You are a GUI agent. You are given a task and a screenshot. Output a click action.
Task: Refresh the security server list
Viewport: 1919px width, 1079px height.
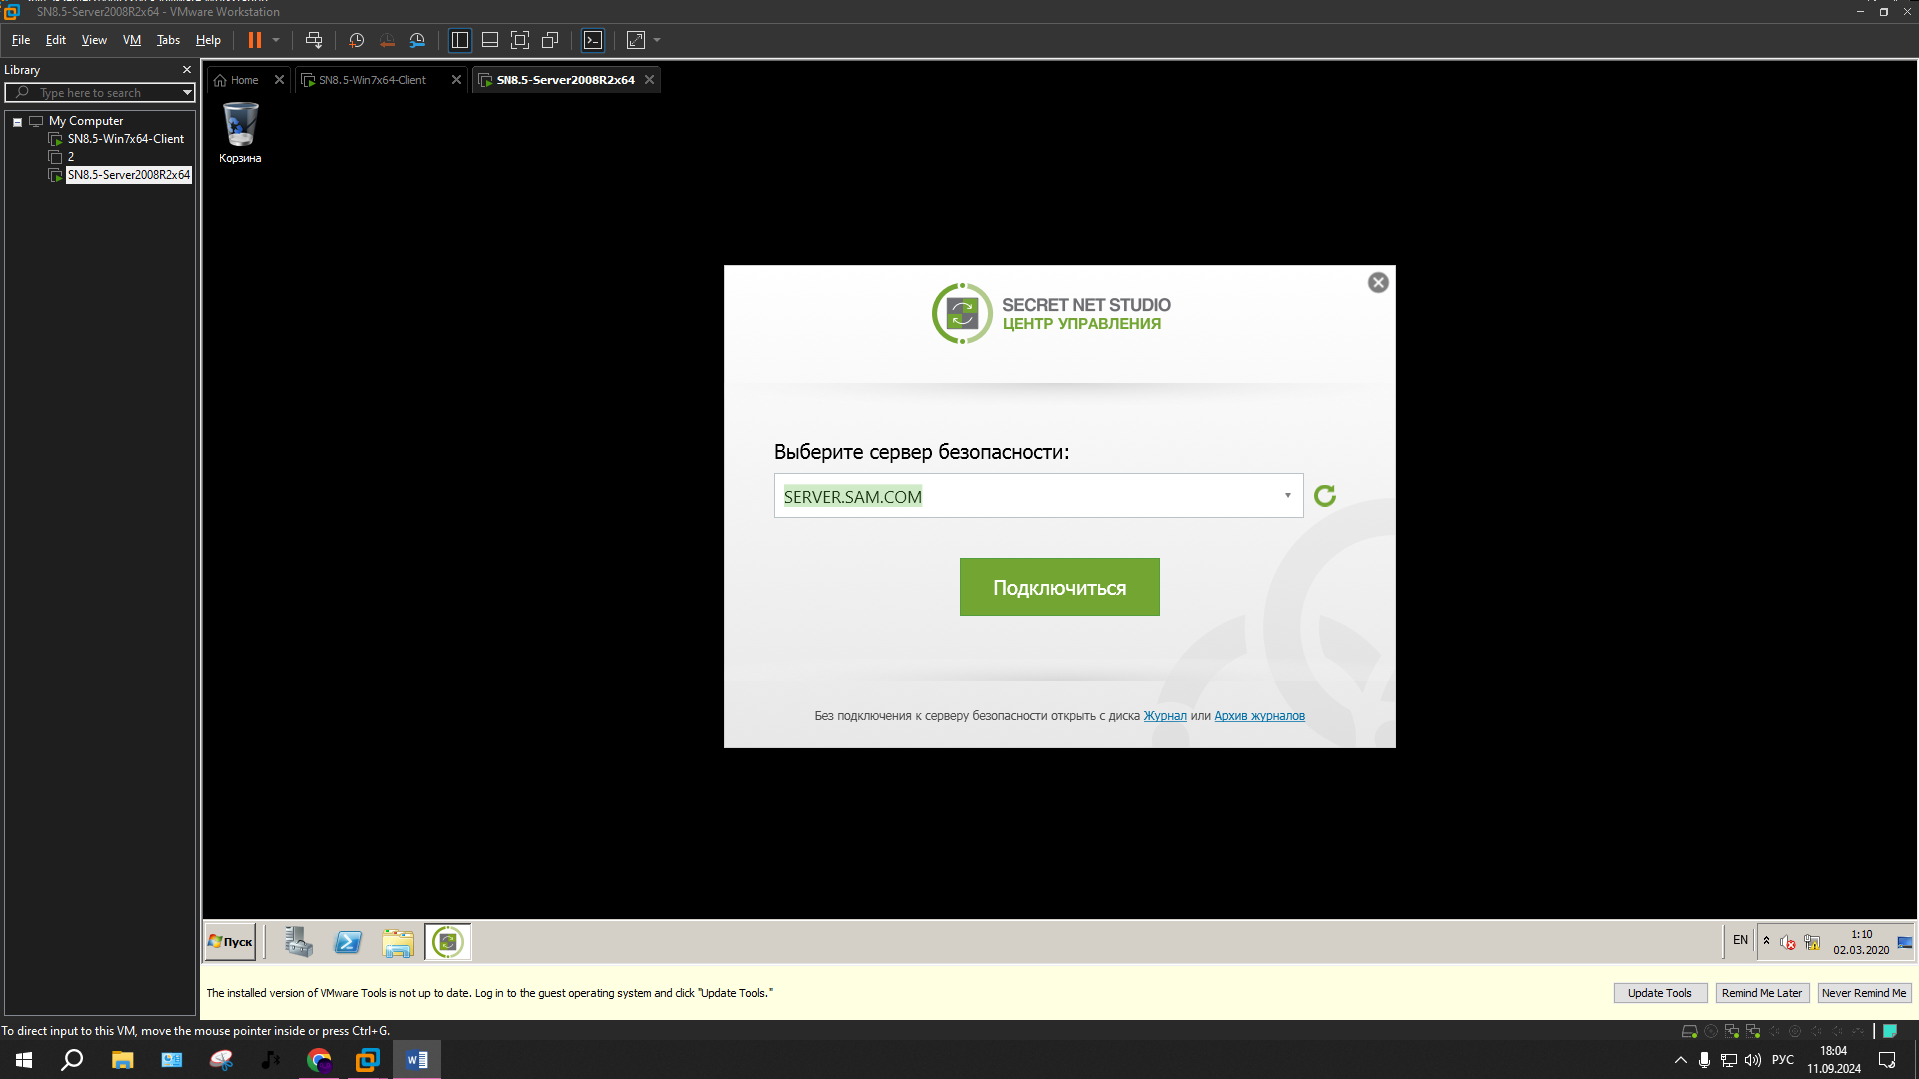coord(1325,496)
